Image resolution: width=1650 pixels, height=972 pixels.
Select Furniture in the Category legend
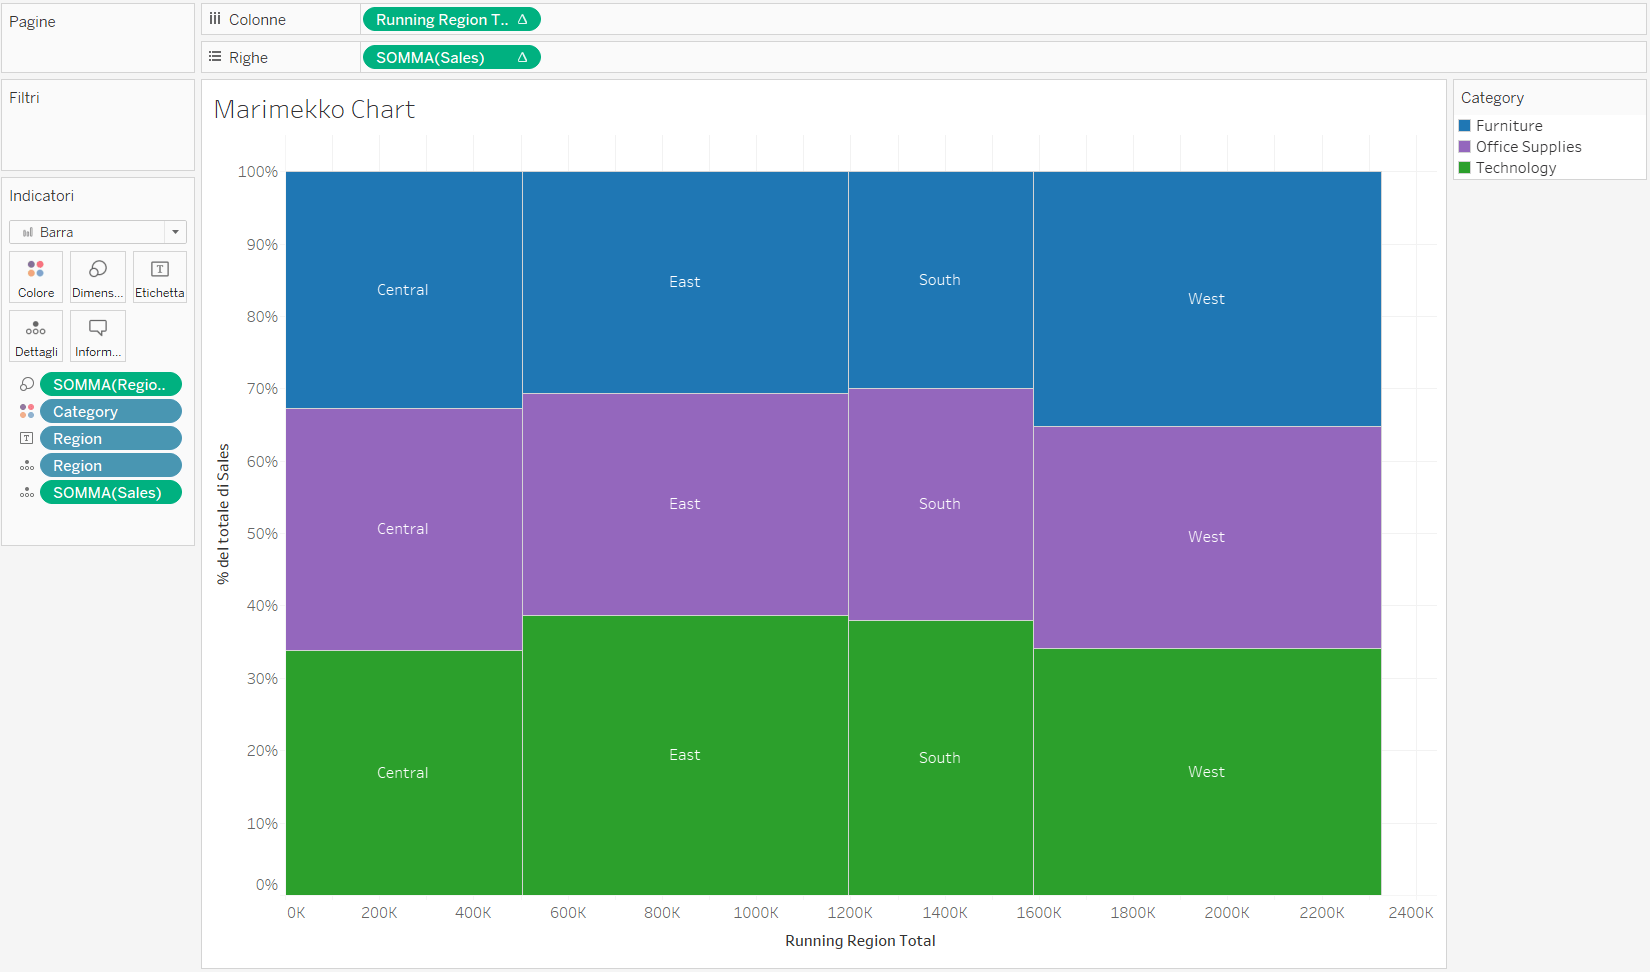[x=1508, y=125]
